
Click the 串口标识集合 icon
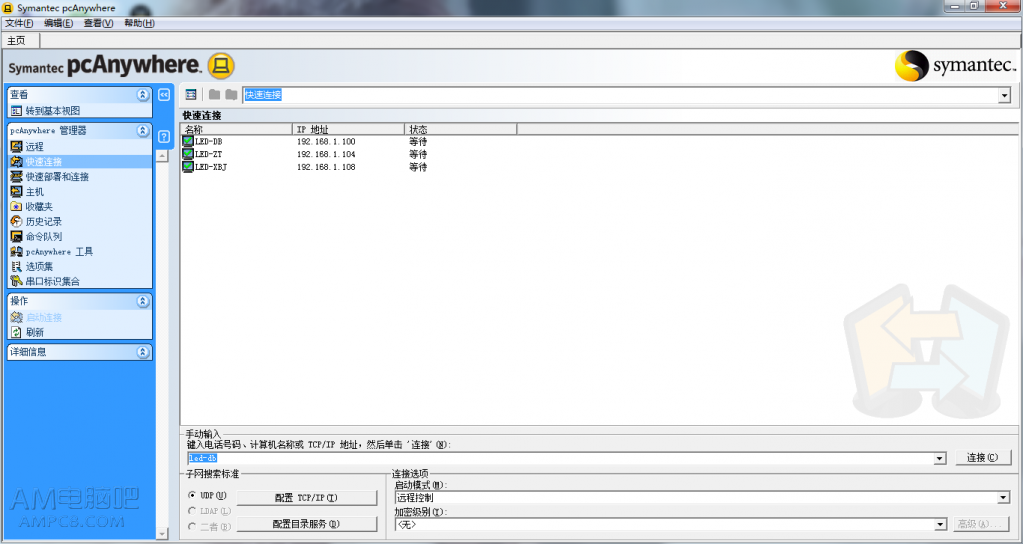tap(16, 281)
